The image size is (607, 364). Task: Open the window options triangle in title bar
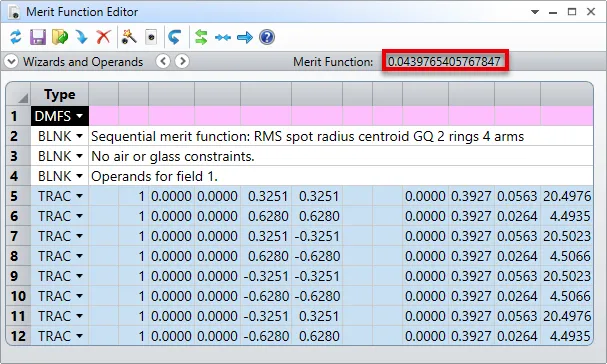(535, 12)
